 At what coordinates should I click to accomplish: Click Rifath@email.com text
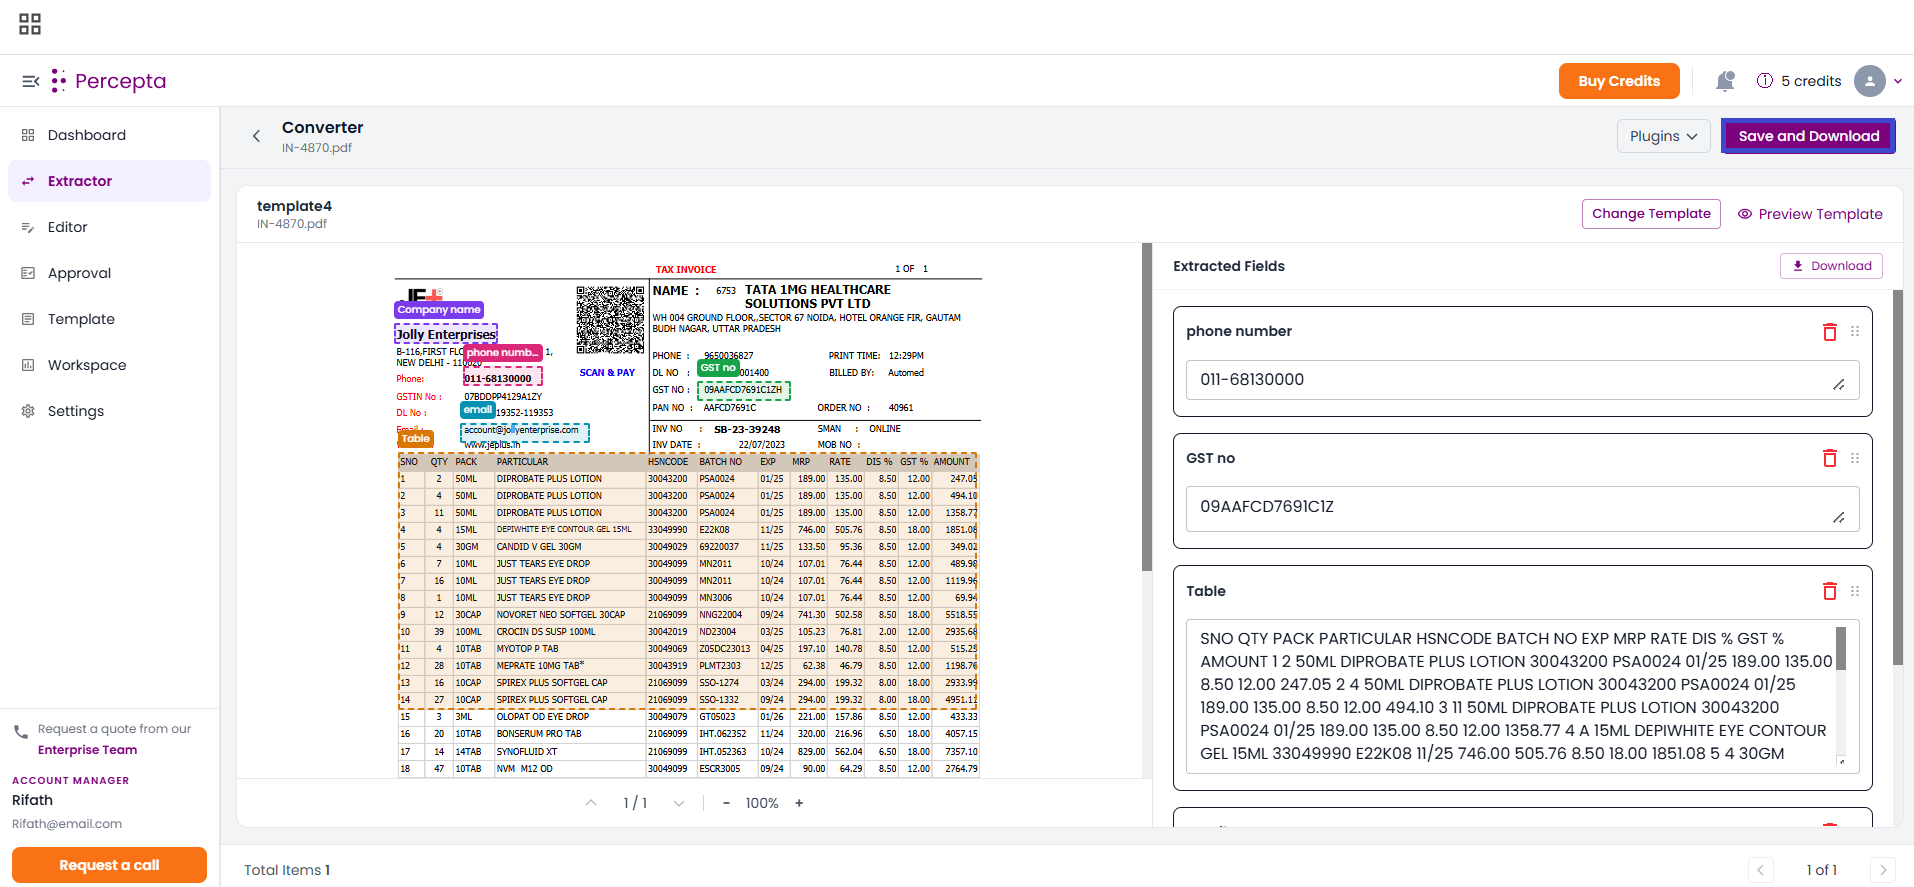pos(67,824)
